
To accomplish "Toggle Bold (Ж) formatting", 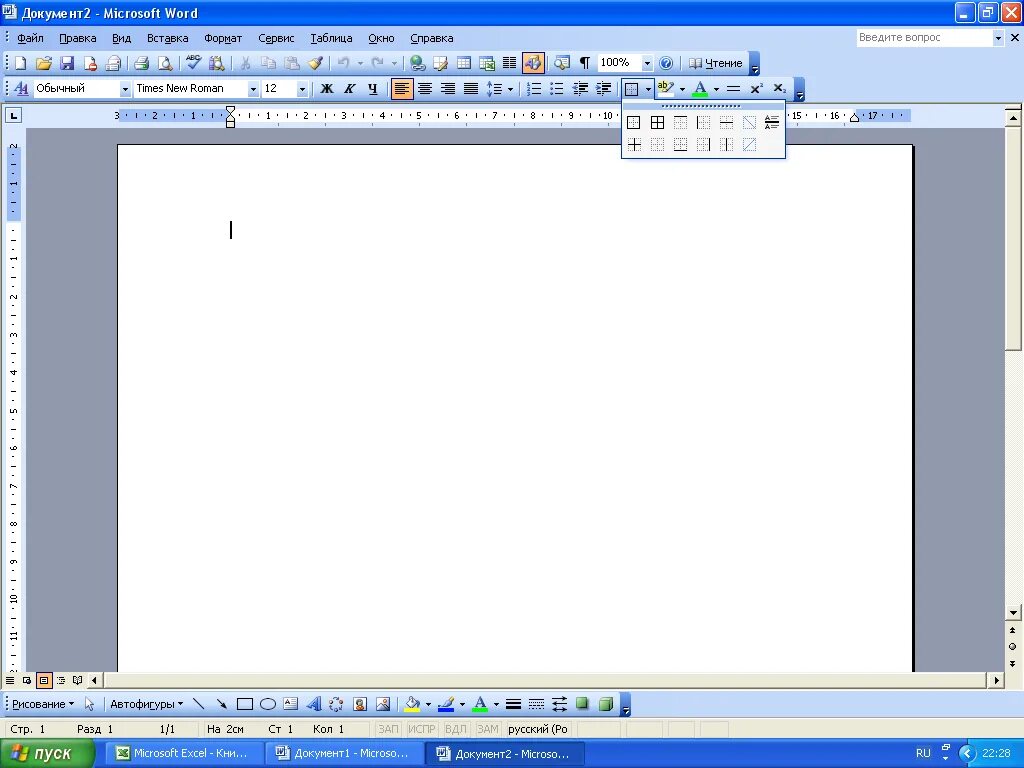I will point(327,88).
